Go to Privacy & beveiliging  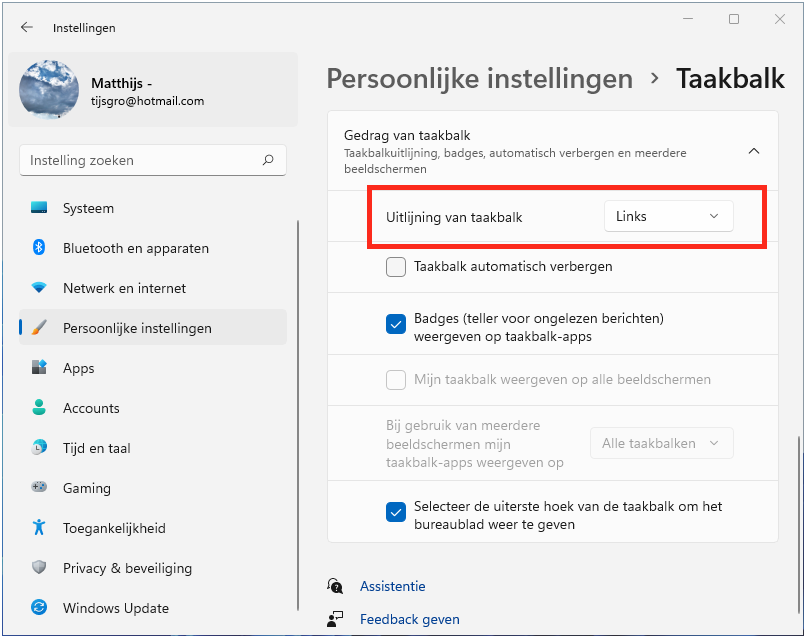coord(127,568)
